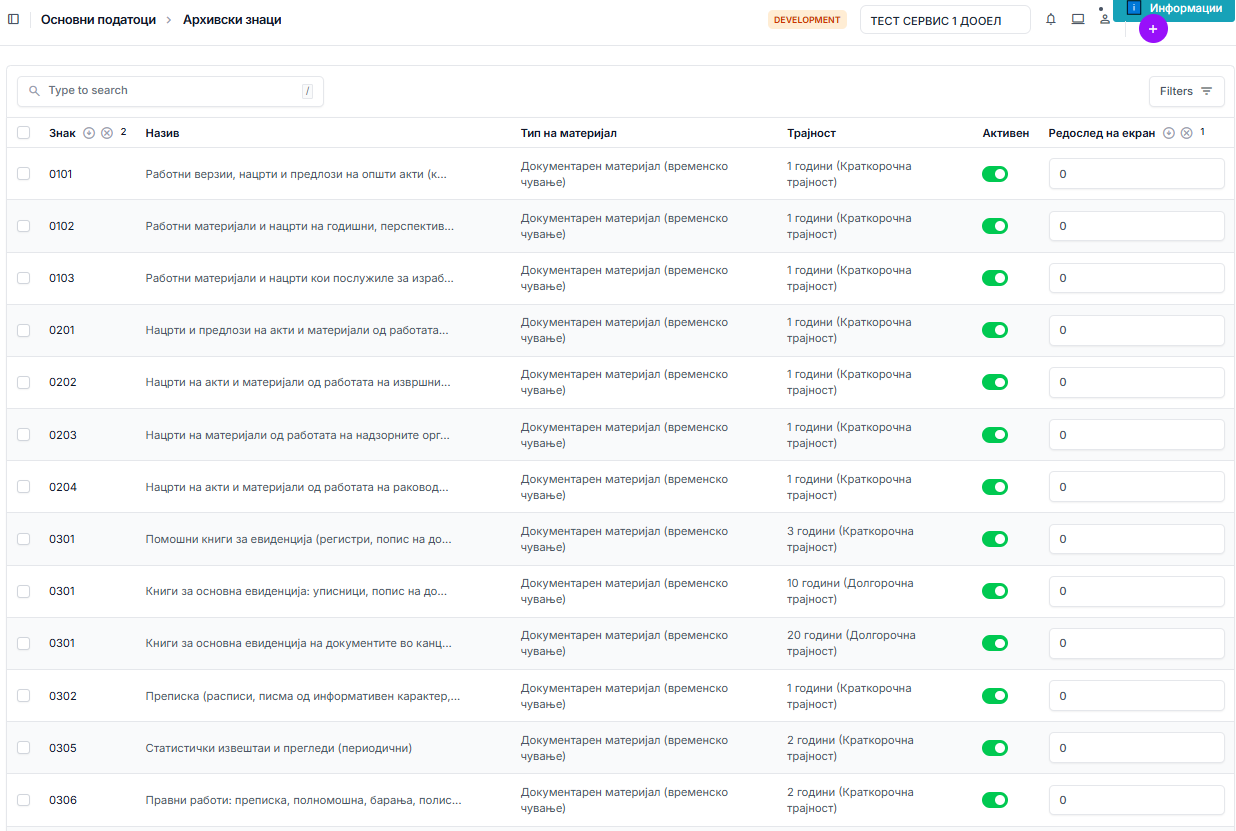Click the blue info icon beside Информации
Screen dimensions: 1236x831
pyautogui.click(x=1134, y=8)
